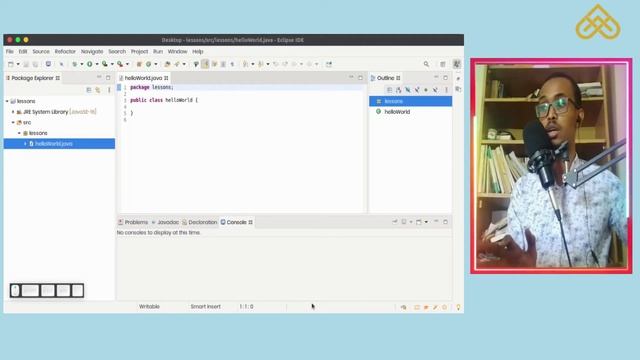Collapse the lessons package node

point(19,133)
